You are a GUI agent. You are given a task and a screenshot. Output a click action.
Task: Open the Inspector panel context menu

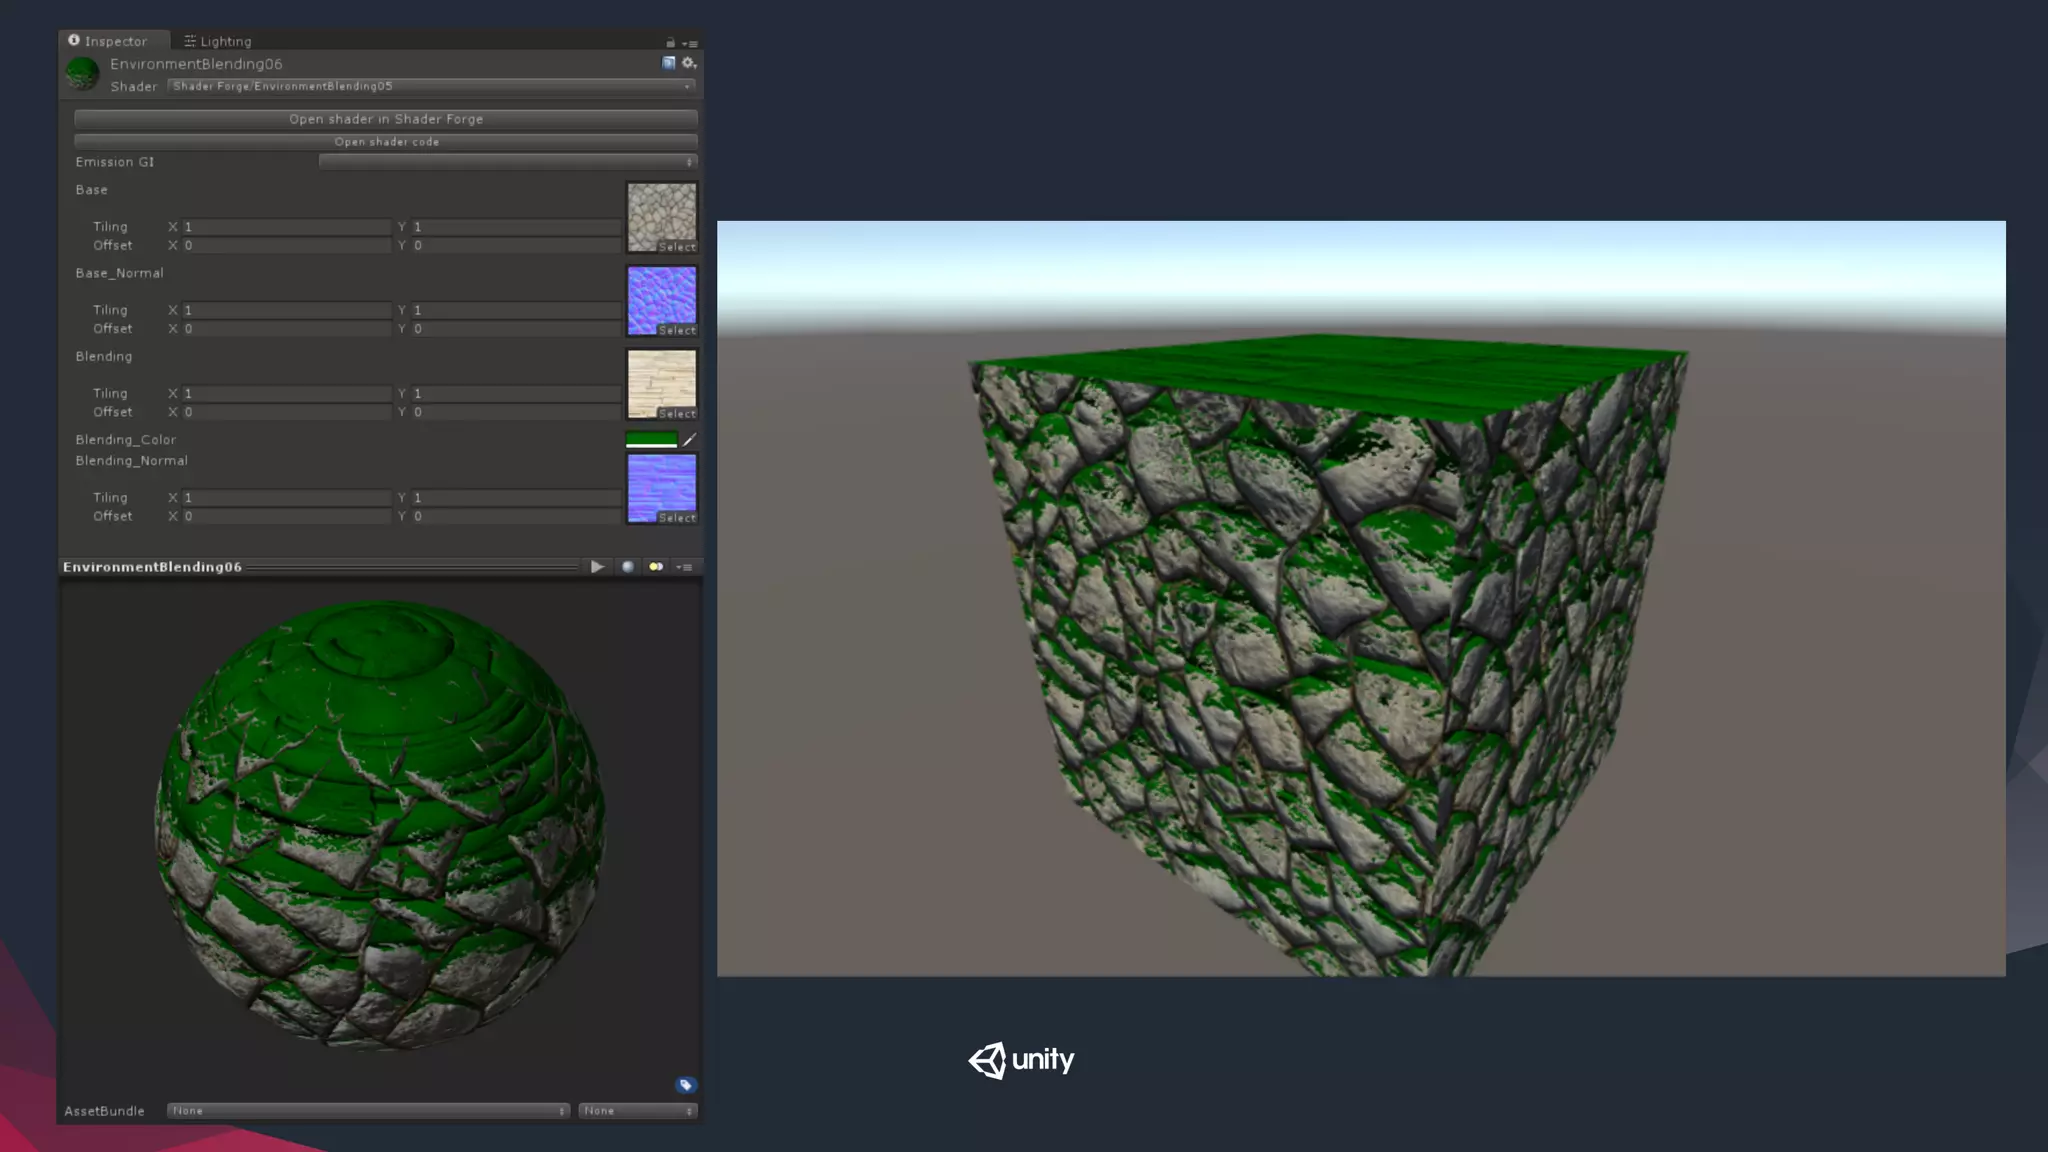pyautogui.click(x=690, y=43)
